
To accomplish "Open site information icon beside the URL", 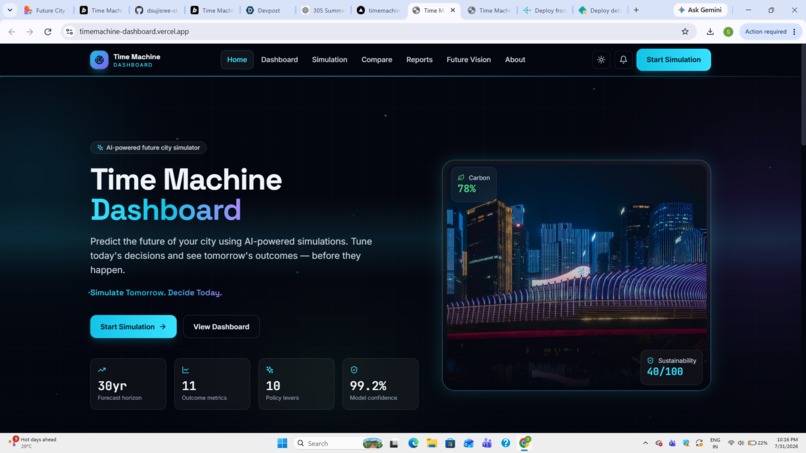I will tap(69, 32).
